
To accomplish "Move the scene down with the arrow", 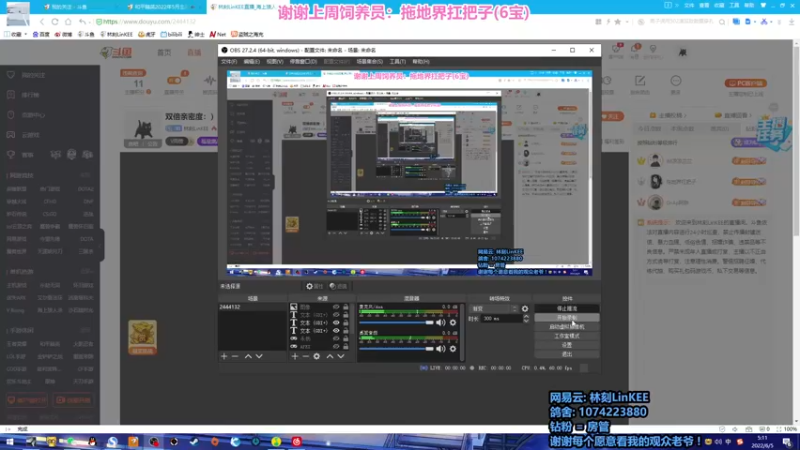I will [259, 356].
